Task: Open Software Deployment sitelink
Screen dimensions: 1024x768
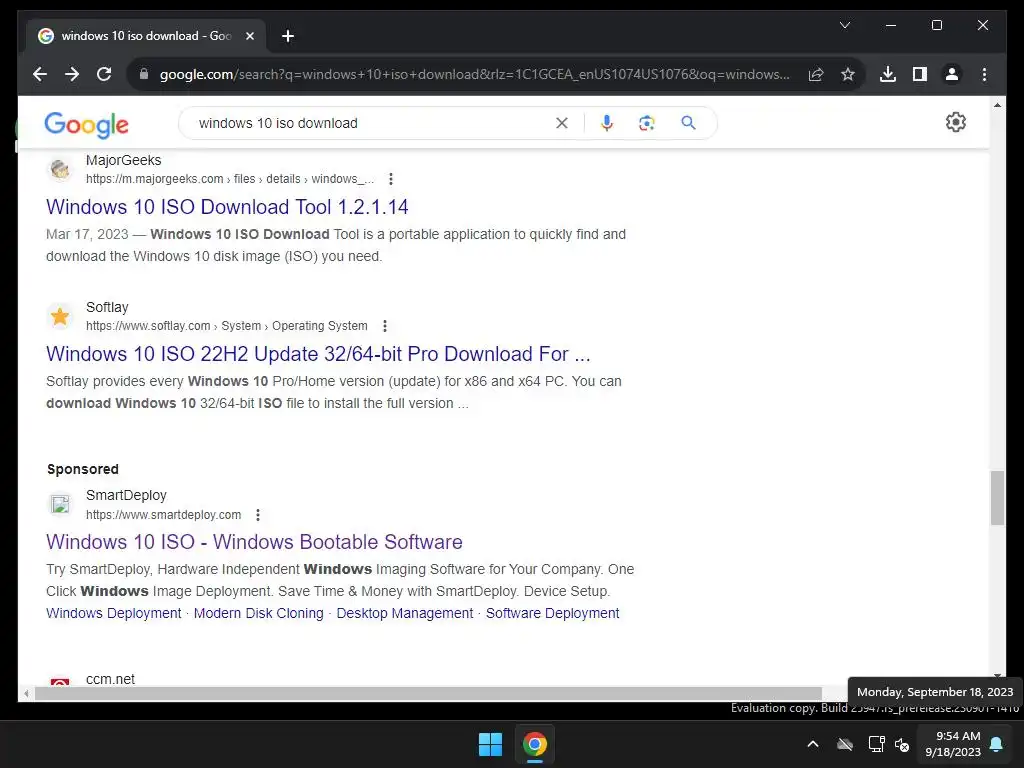Action: [552, 613]
